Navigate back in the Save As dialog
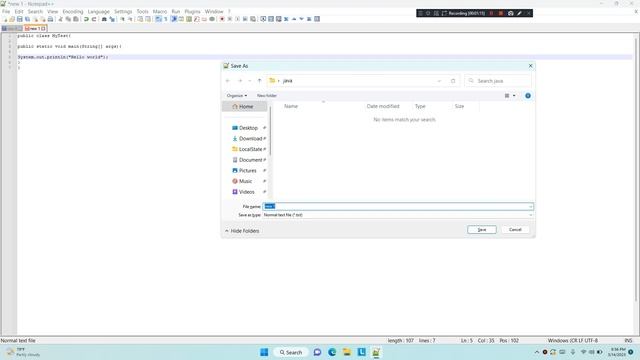The width and height of the screenshot is (640, 360). (228, 81)
